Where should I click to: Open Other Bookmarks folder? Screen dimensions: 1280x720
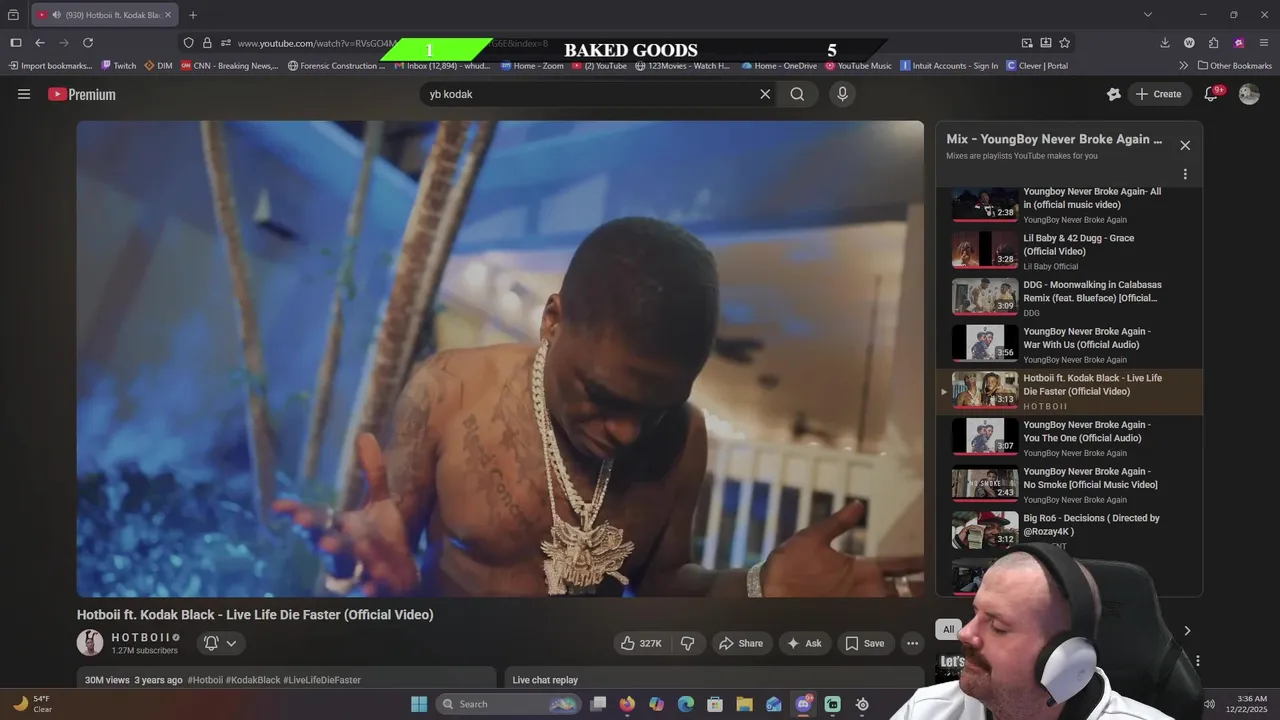(x=1234, y=66)
